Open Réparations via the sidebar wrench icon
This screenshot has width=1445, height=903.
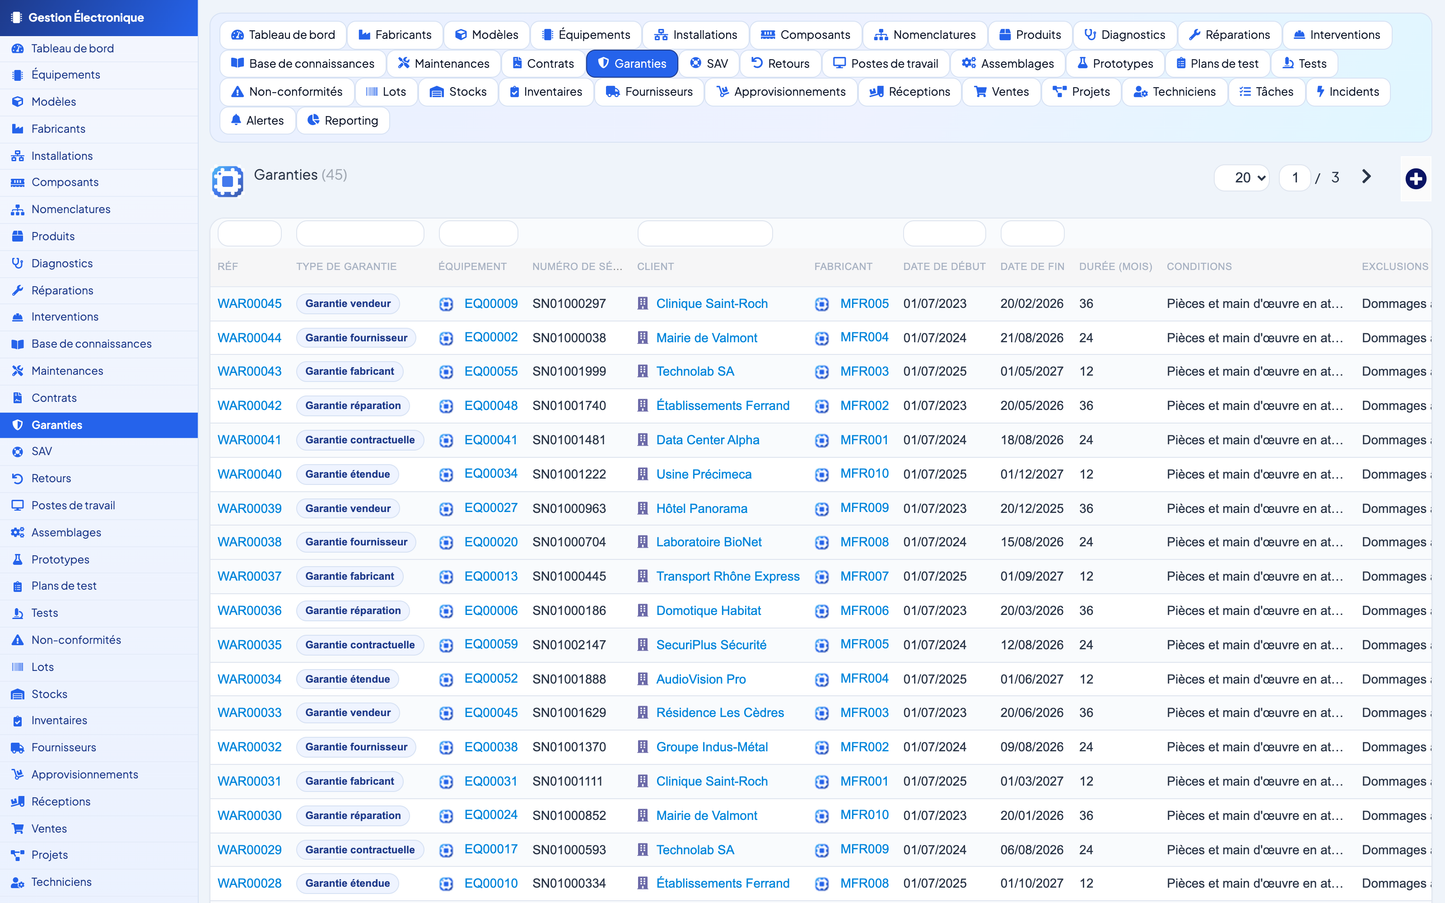17,290
